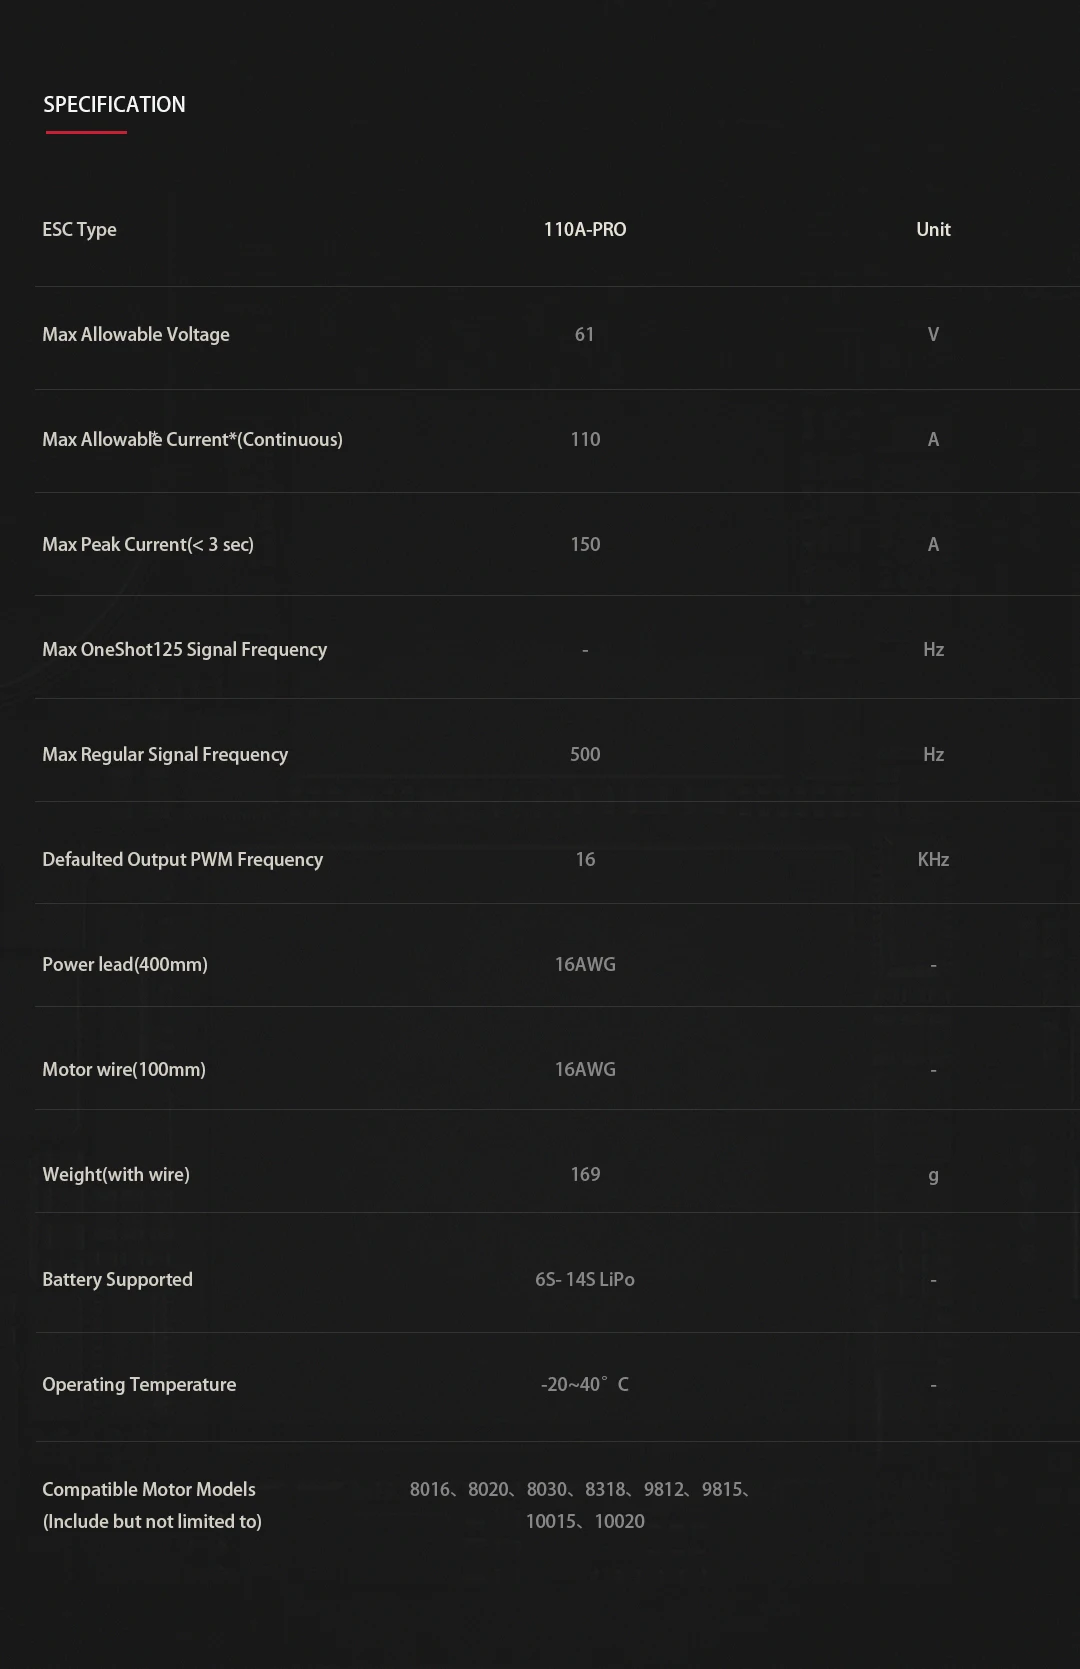Click the Max Allowable Voltage label
The image size is (1080, 1669).
point(136,335)
